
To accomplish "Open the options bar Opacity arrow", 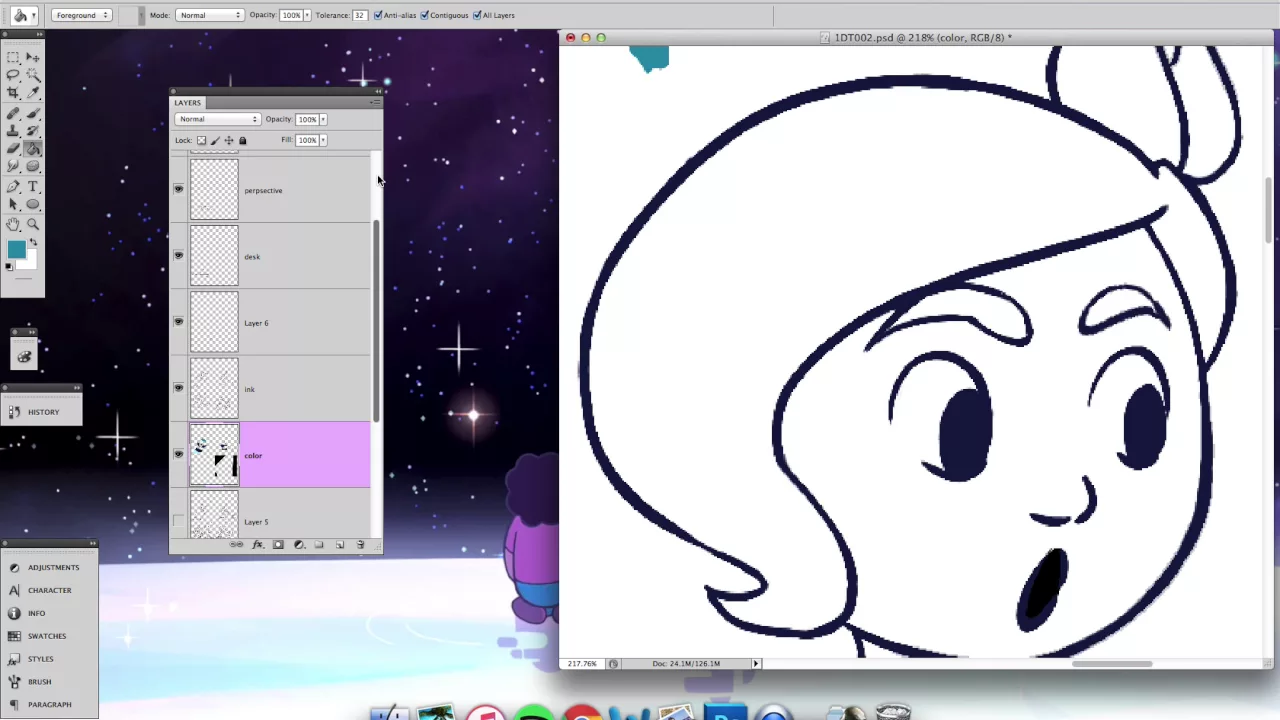I will (307, 15).
